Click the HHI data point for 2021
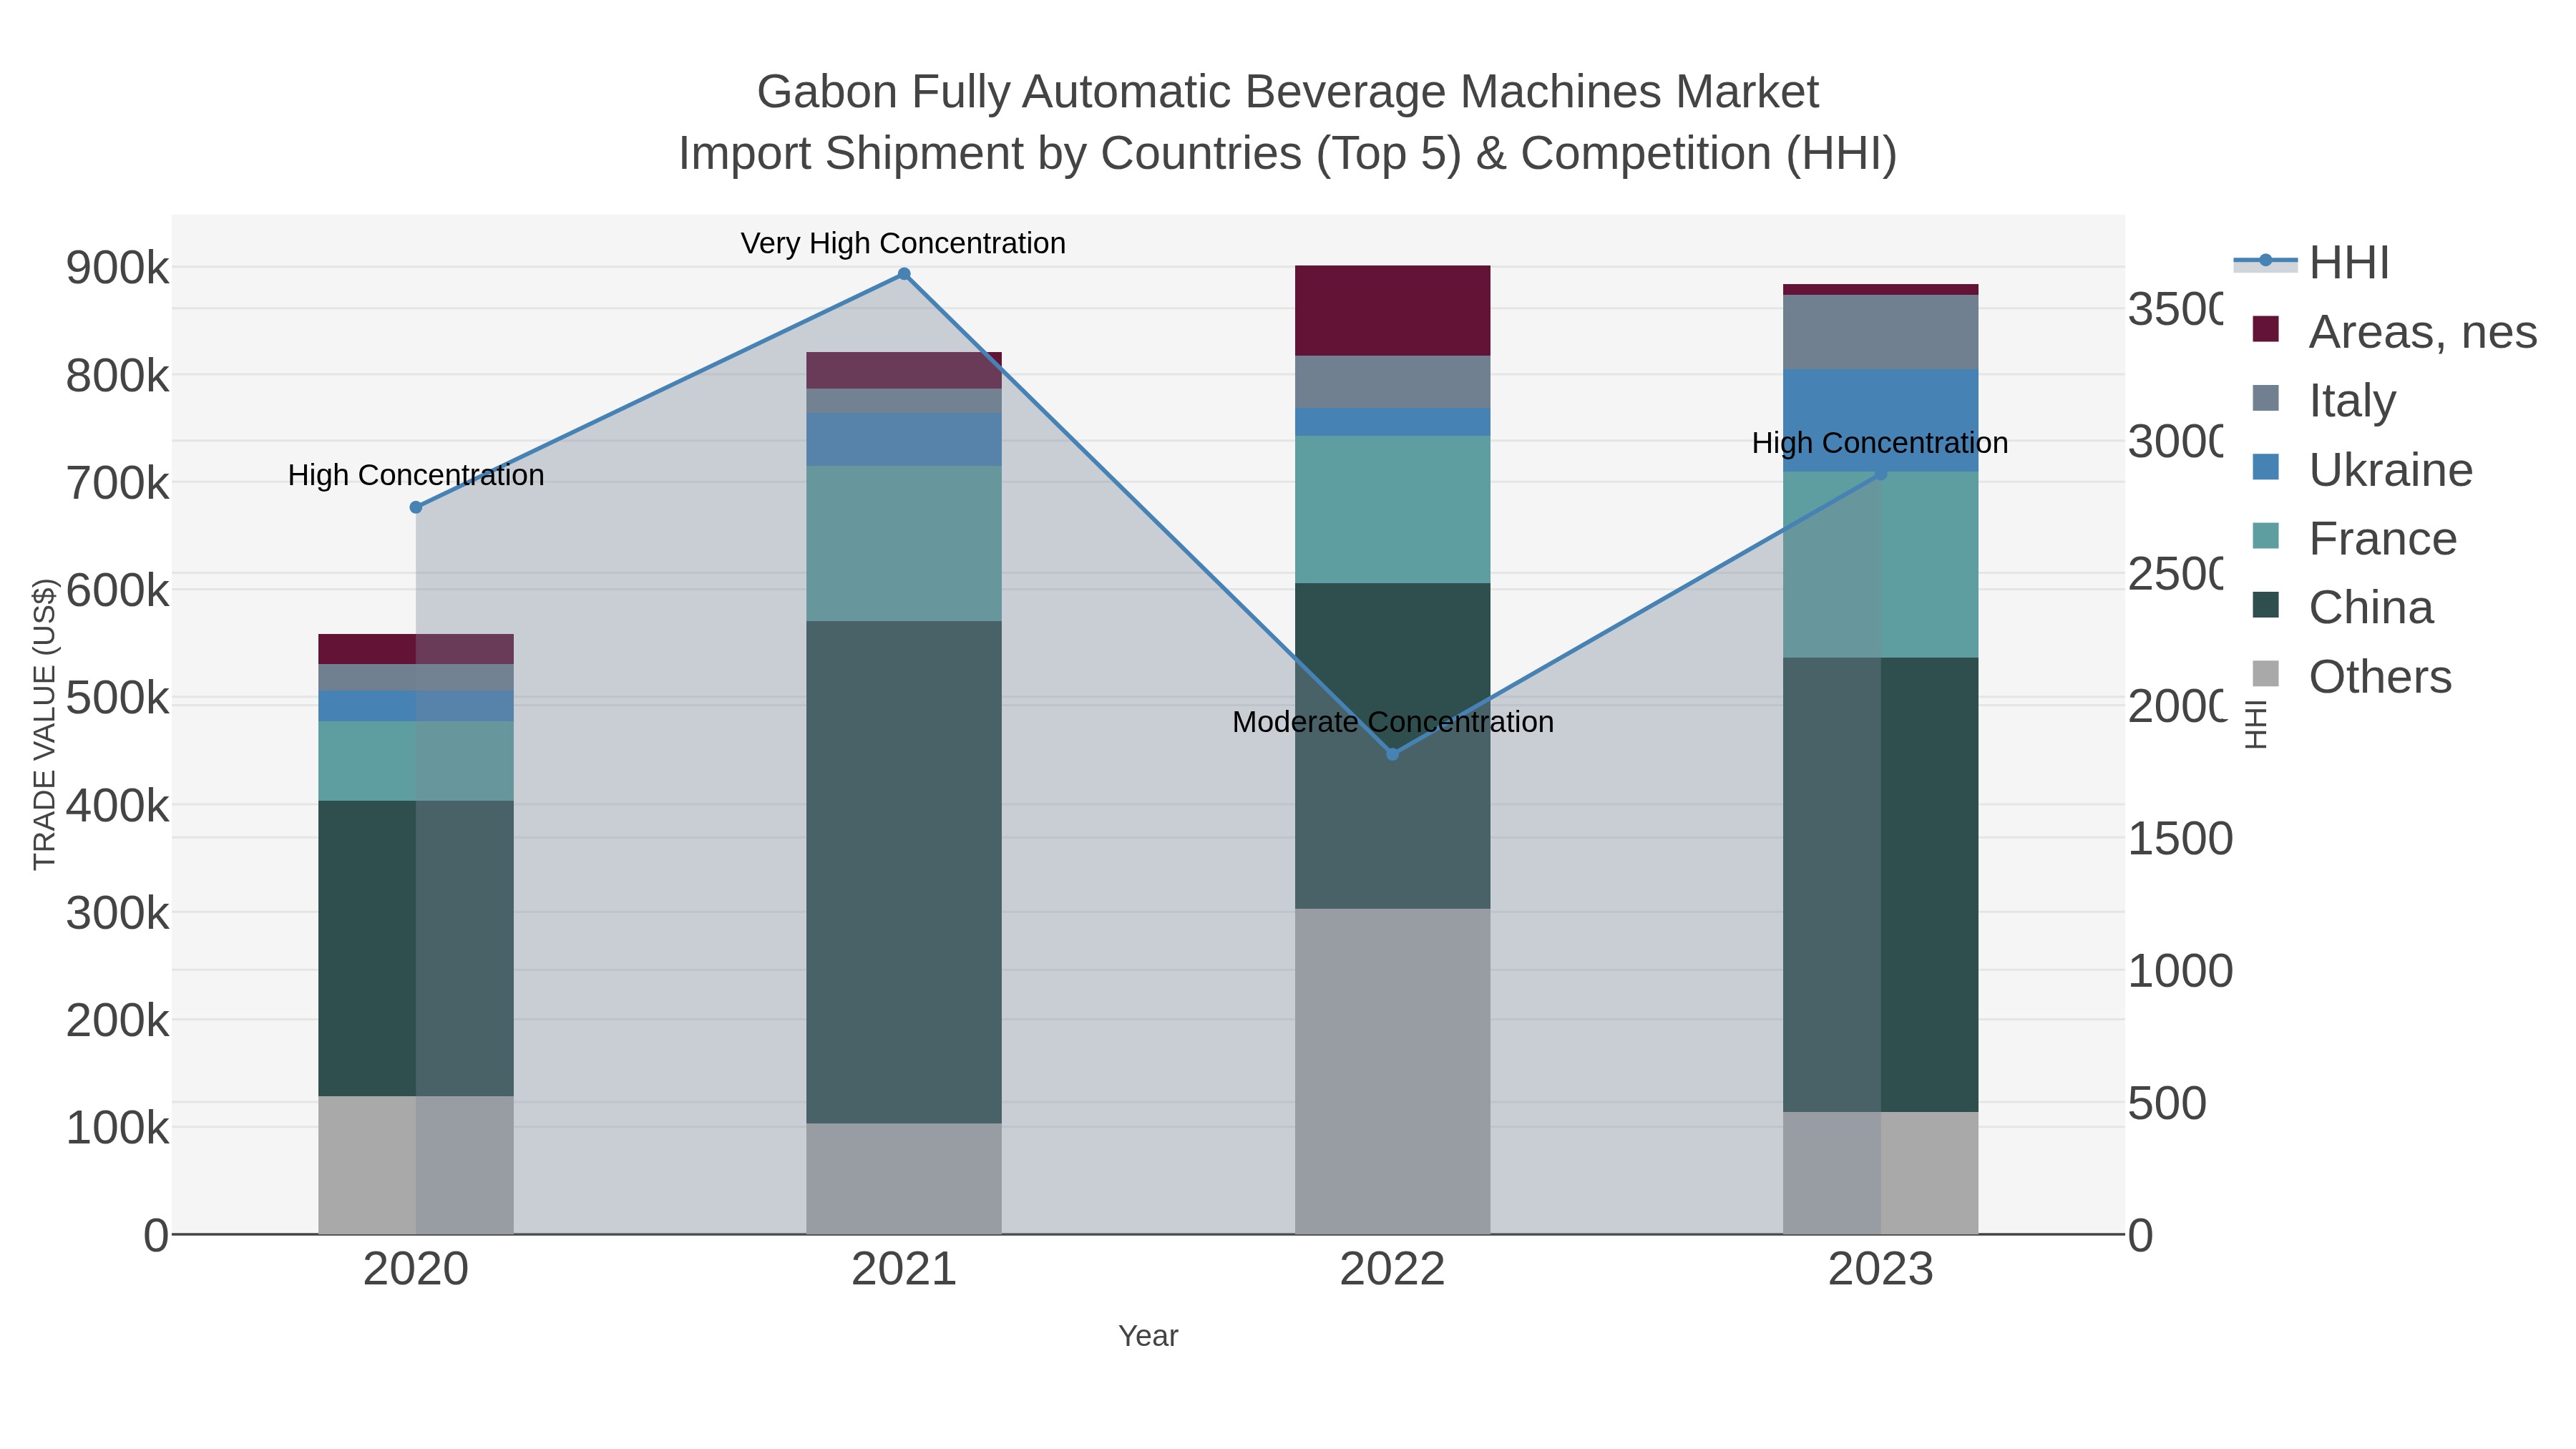Viewport: 2576px width, 1449px height. pos(904,274)
